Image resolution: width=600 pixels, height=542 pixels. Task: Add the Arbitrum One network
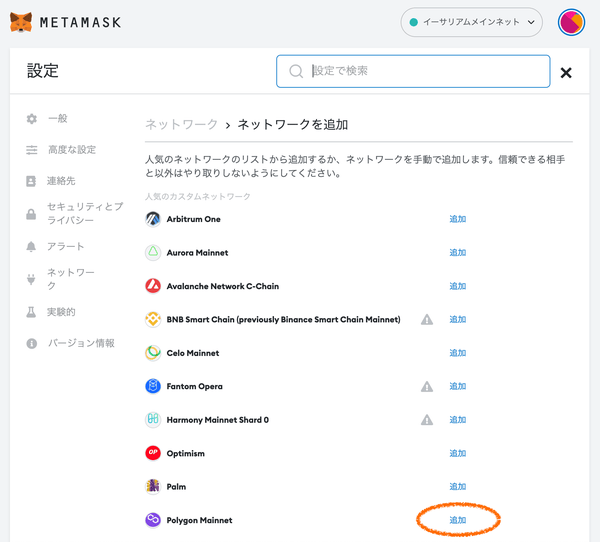coord(458,219)
